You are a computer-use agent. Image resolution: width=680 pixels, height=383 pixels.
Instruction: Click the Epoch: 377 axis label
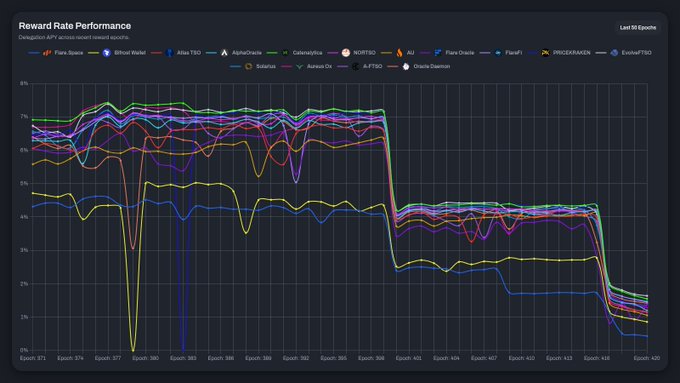108,358
